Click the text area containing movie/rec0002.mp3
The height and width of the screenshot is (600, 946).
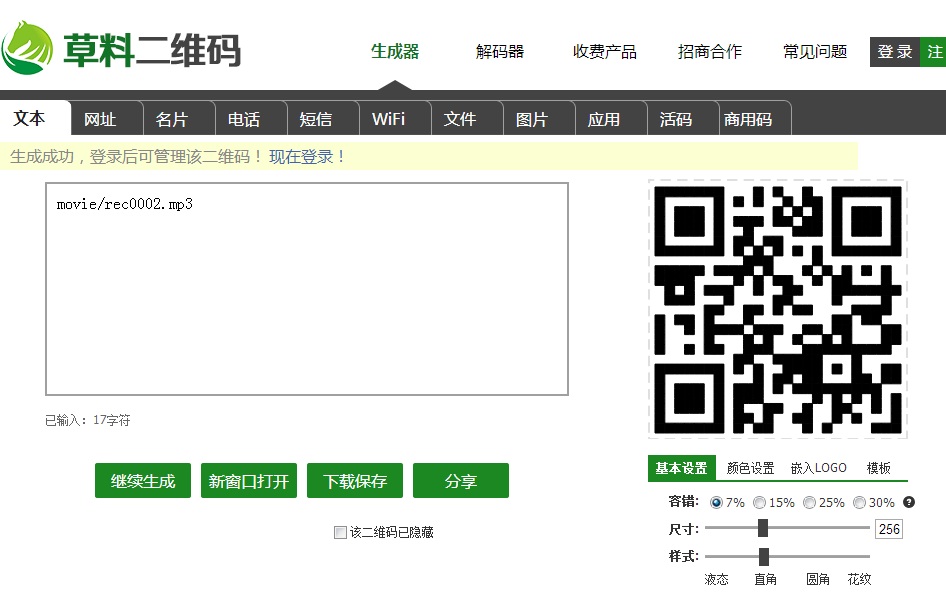click(307, 289)
